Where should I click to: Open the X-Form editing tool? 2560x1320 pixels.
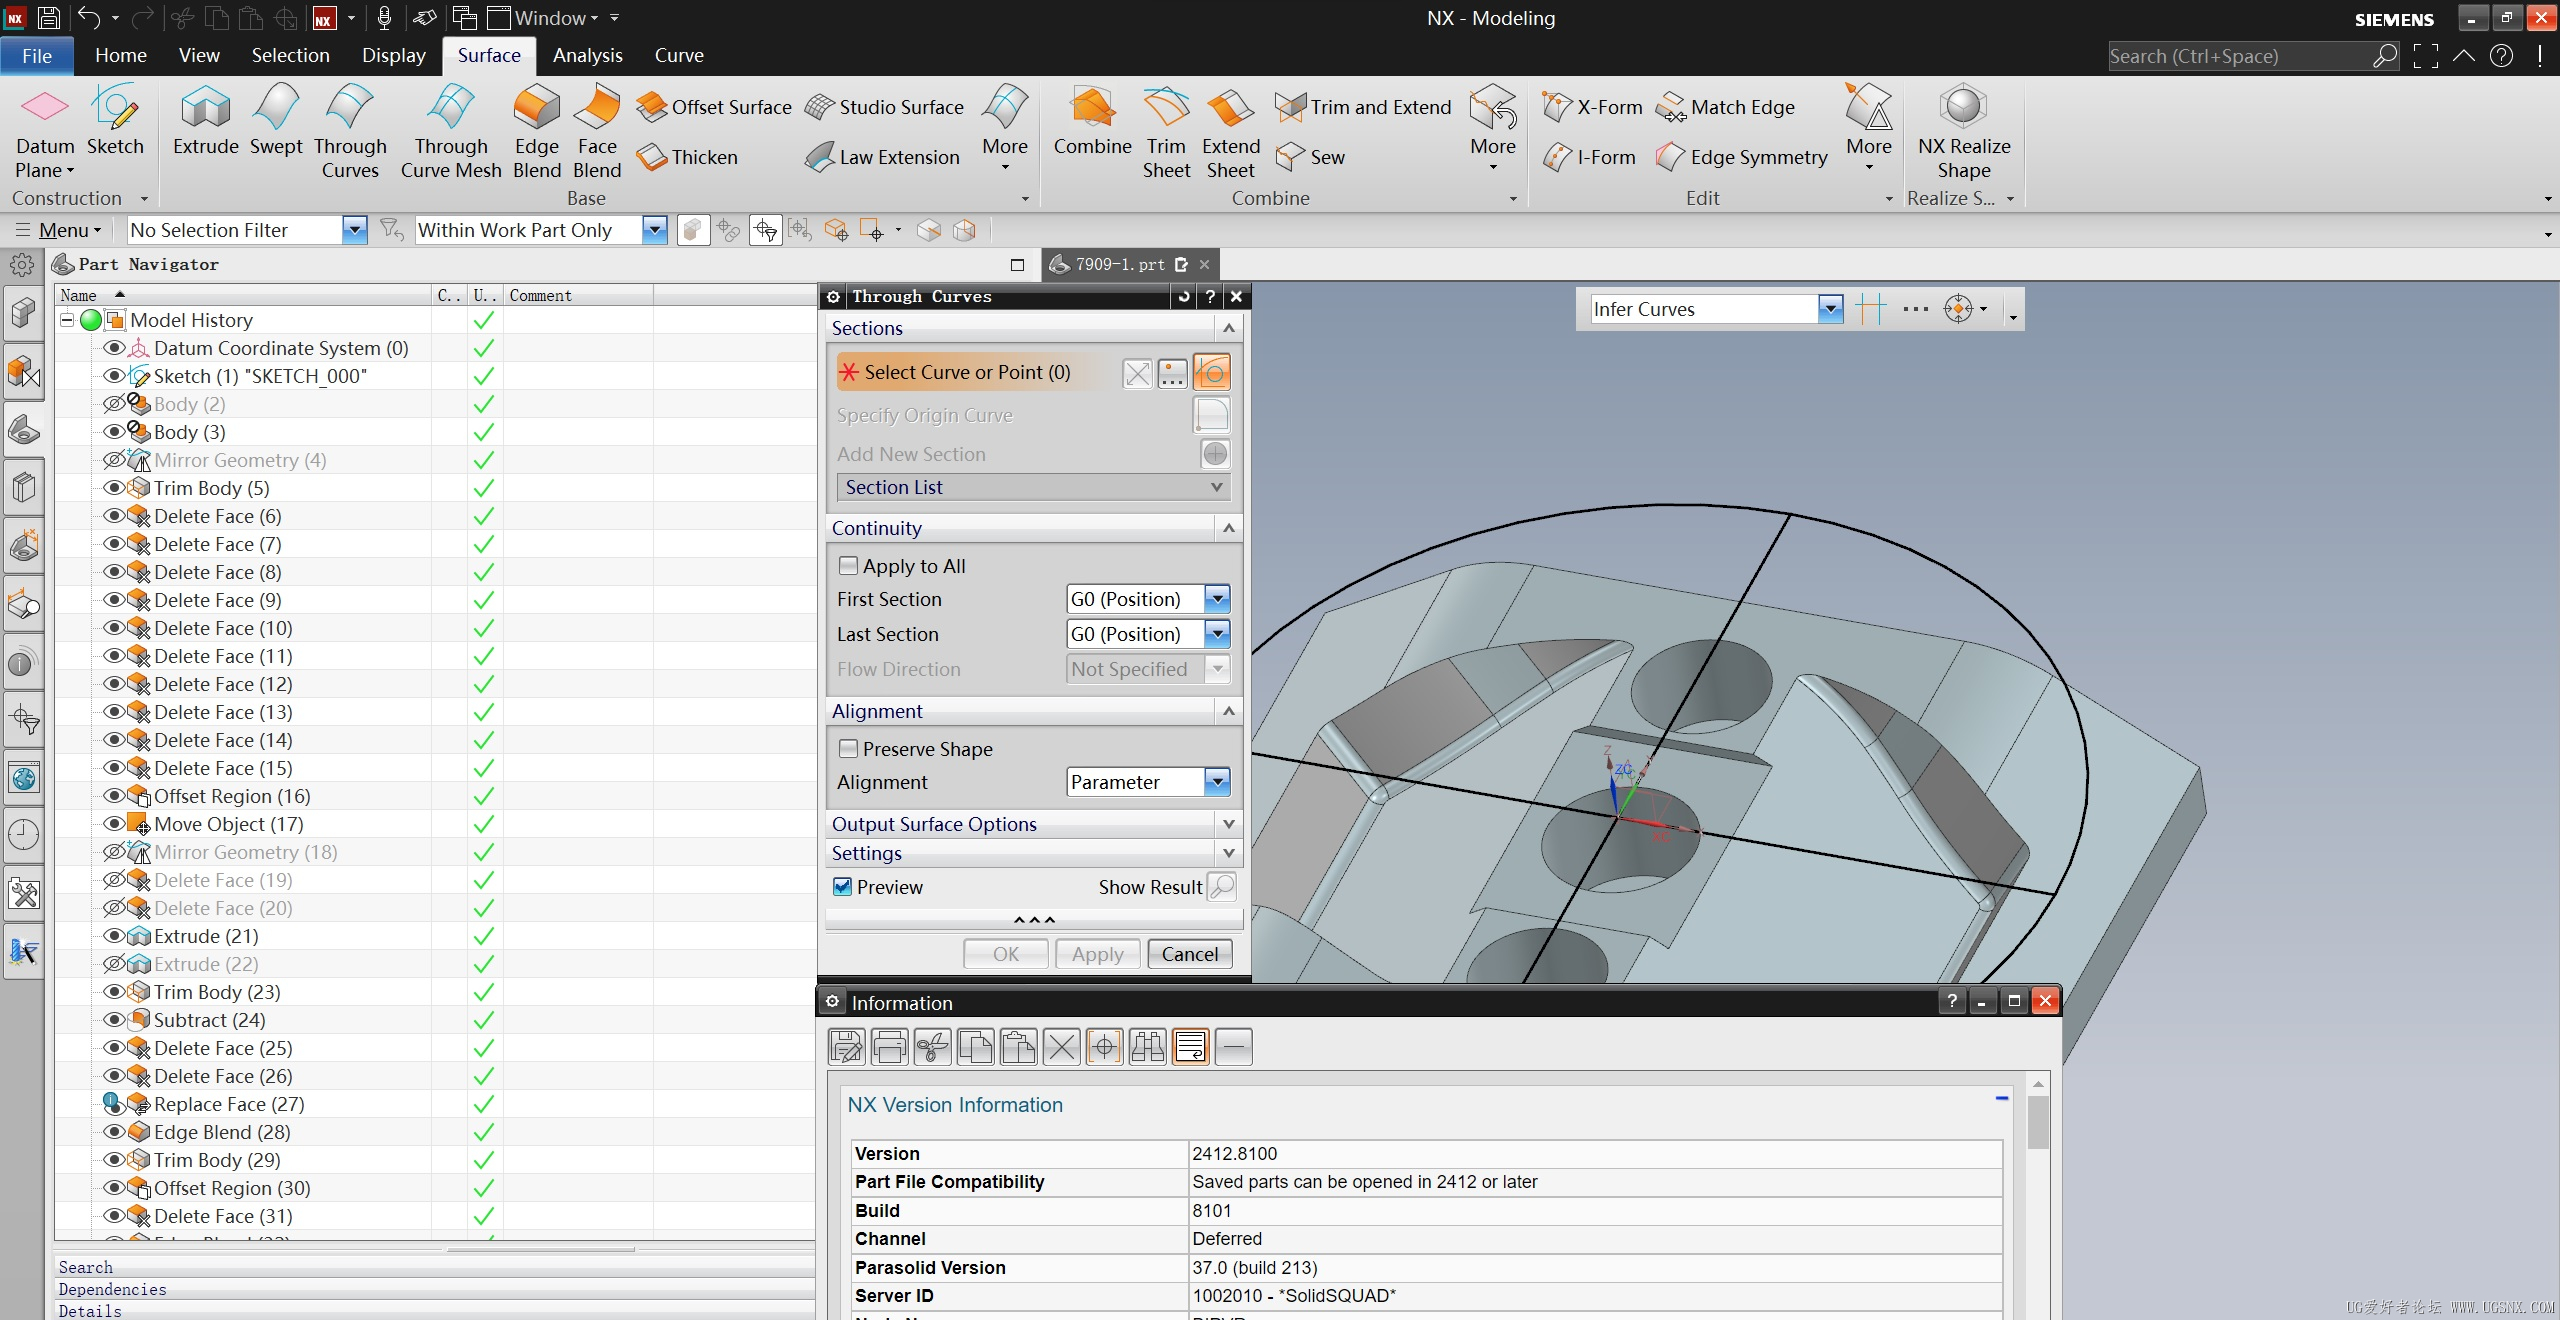(1592, 107)
